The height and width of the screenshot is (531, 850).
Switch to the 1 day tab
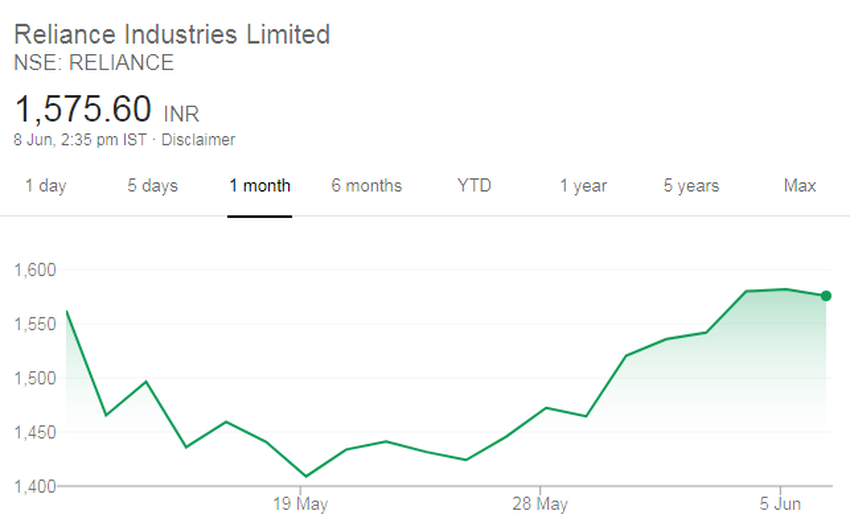(x=46, y=186)
